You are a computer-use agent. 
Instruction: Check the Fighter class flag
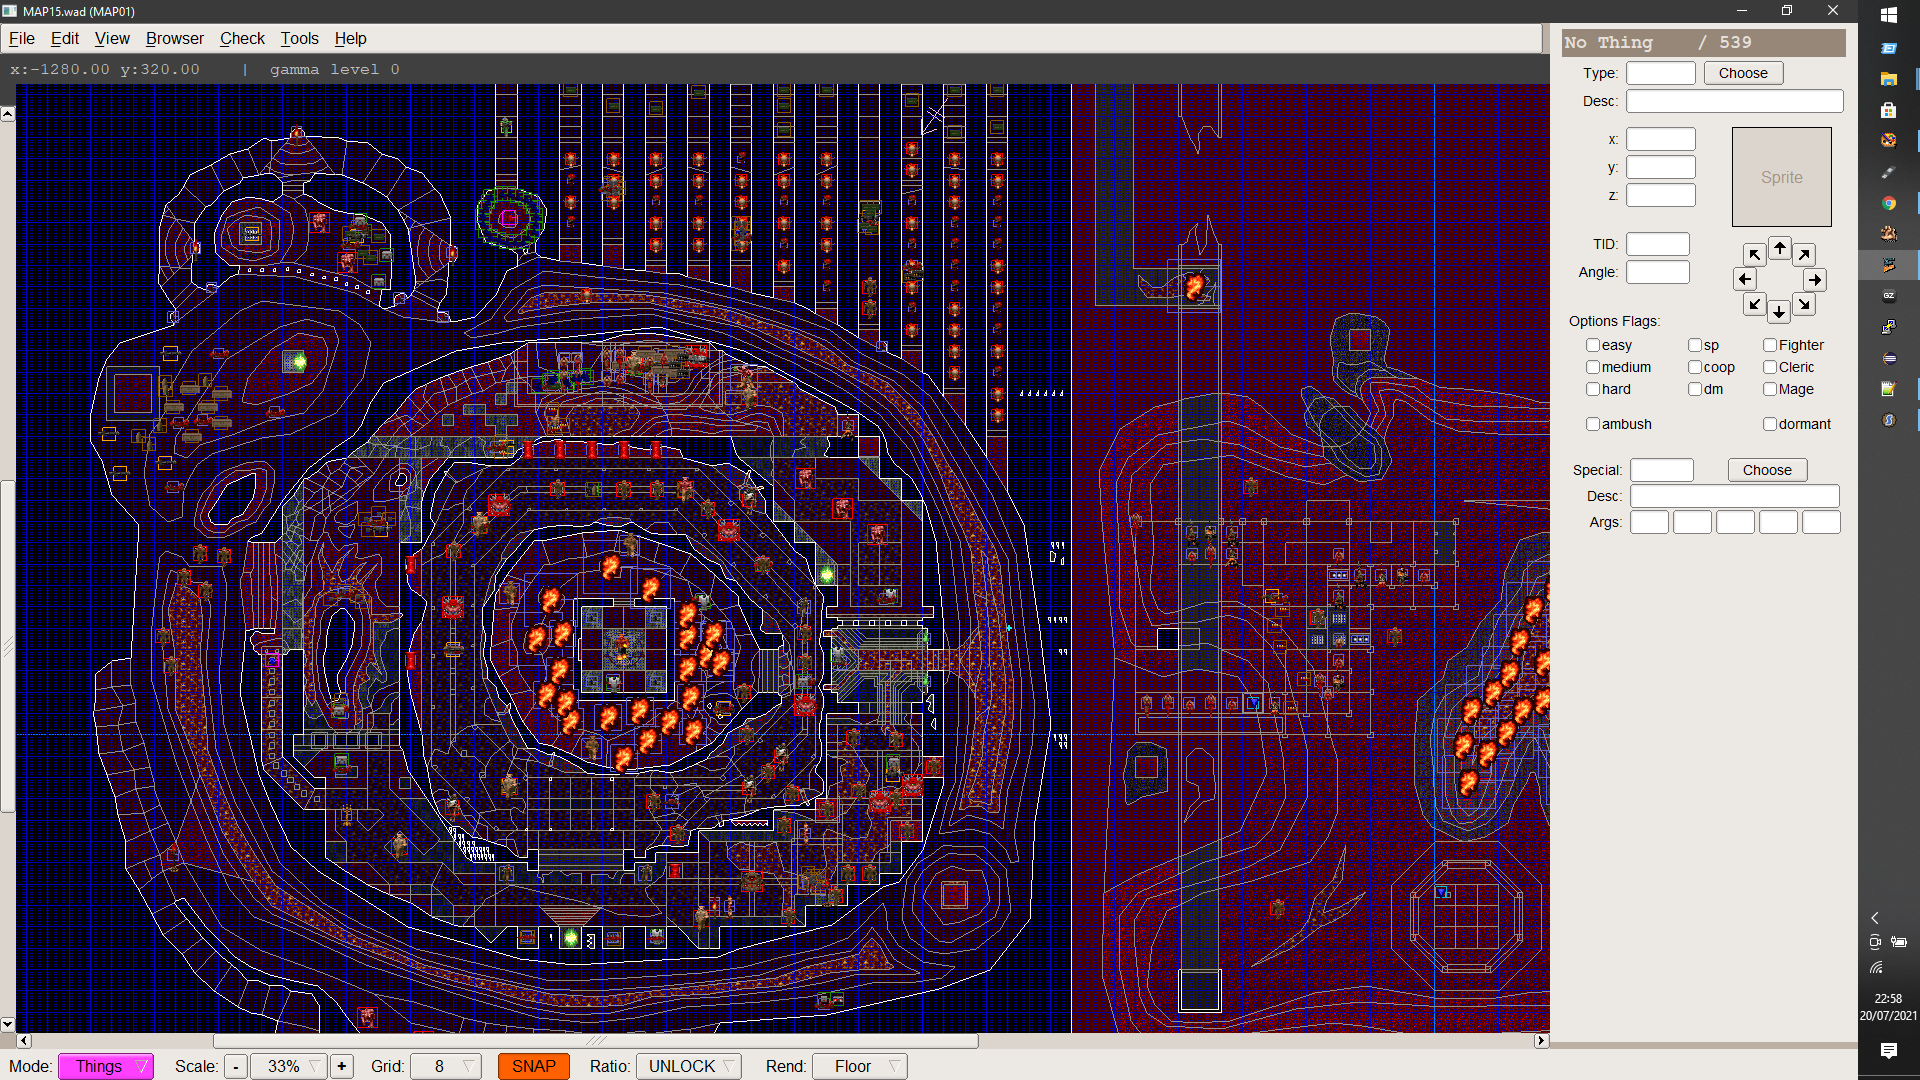(1770, 345)
